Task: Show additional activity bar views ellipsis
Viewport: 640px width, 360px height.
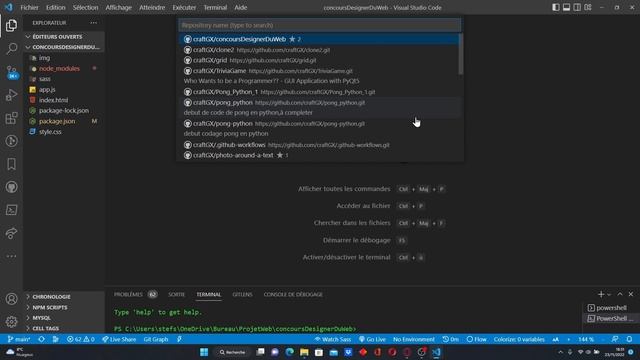Action: click(x=11, y=256)
